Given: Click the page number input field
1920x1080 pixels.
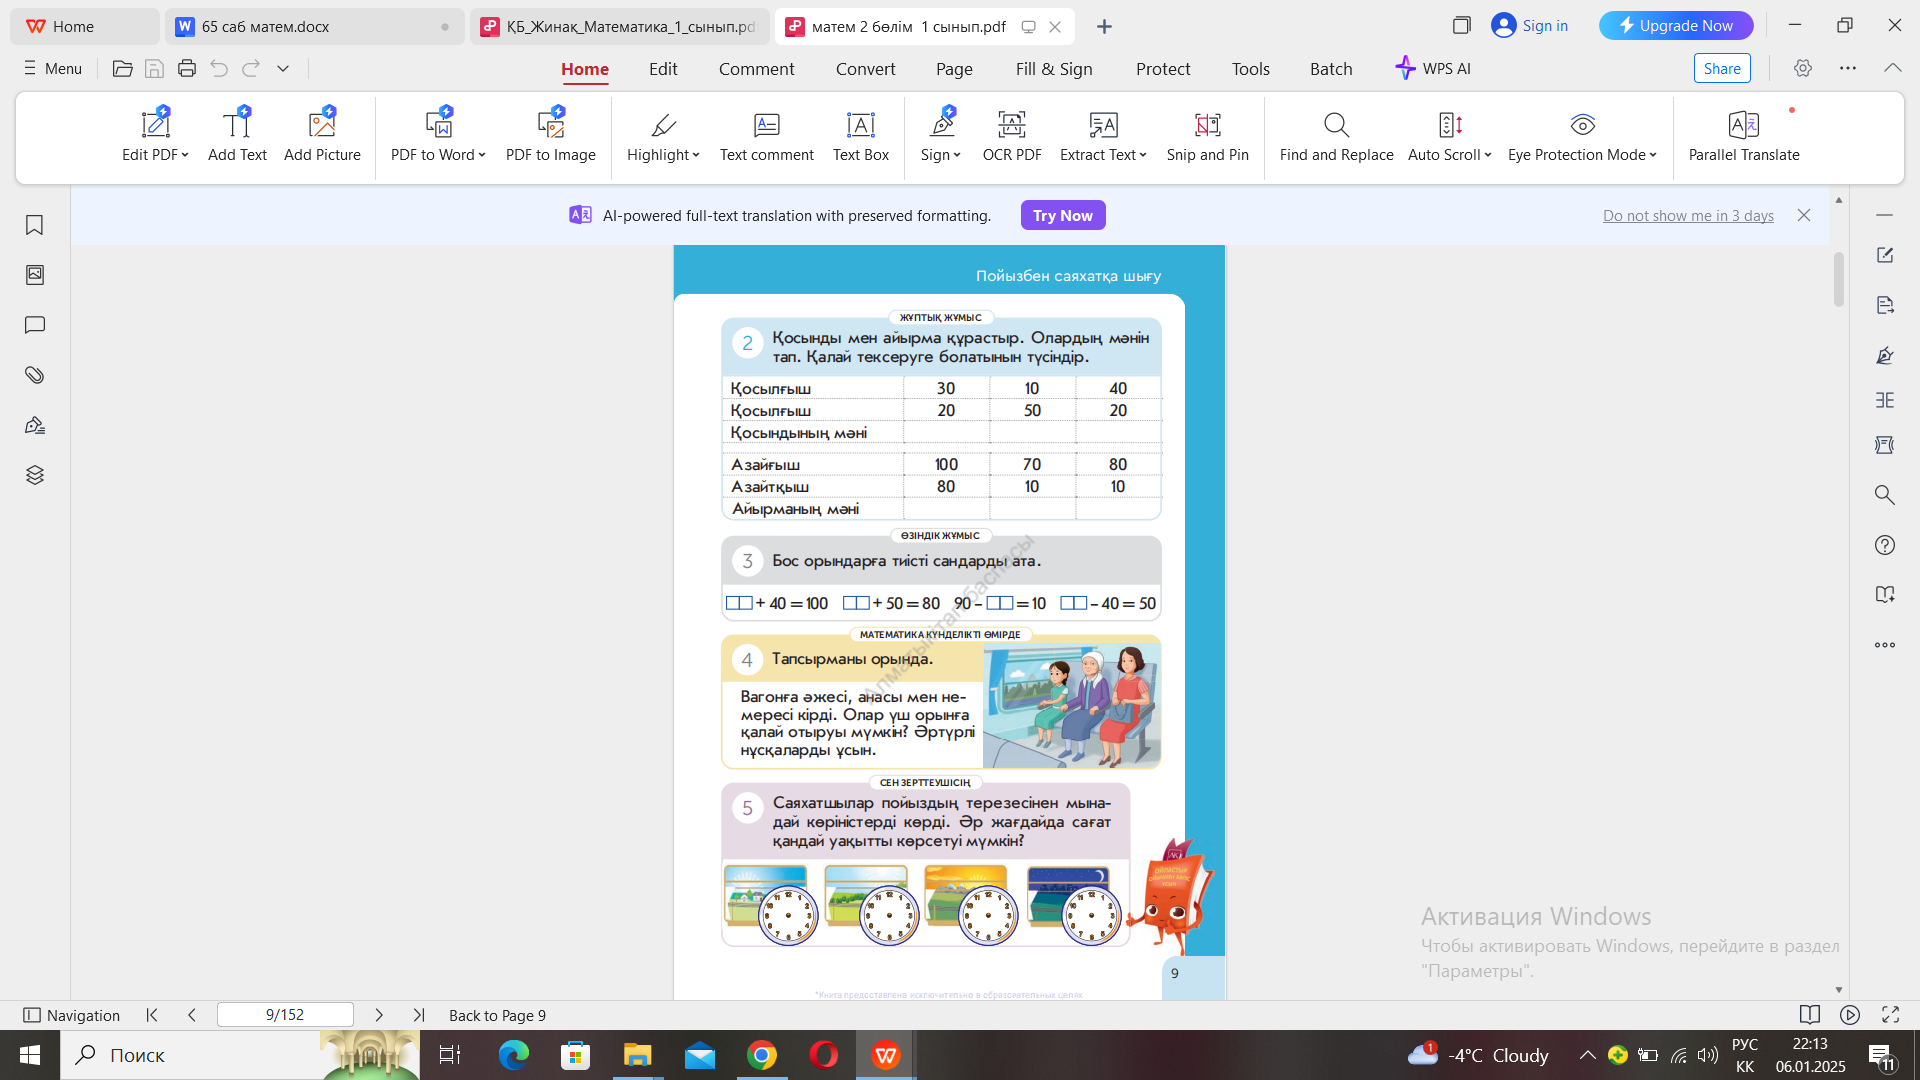Looking at the screenshot, I should (x=285, y=1015).
